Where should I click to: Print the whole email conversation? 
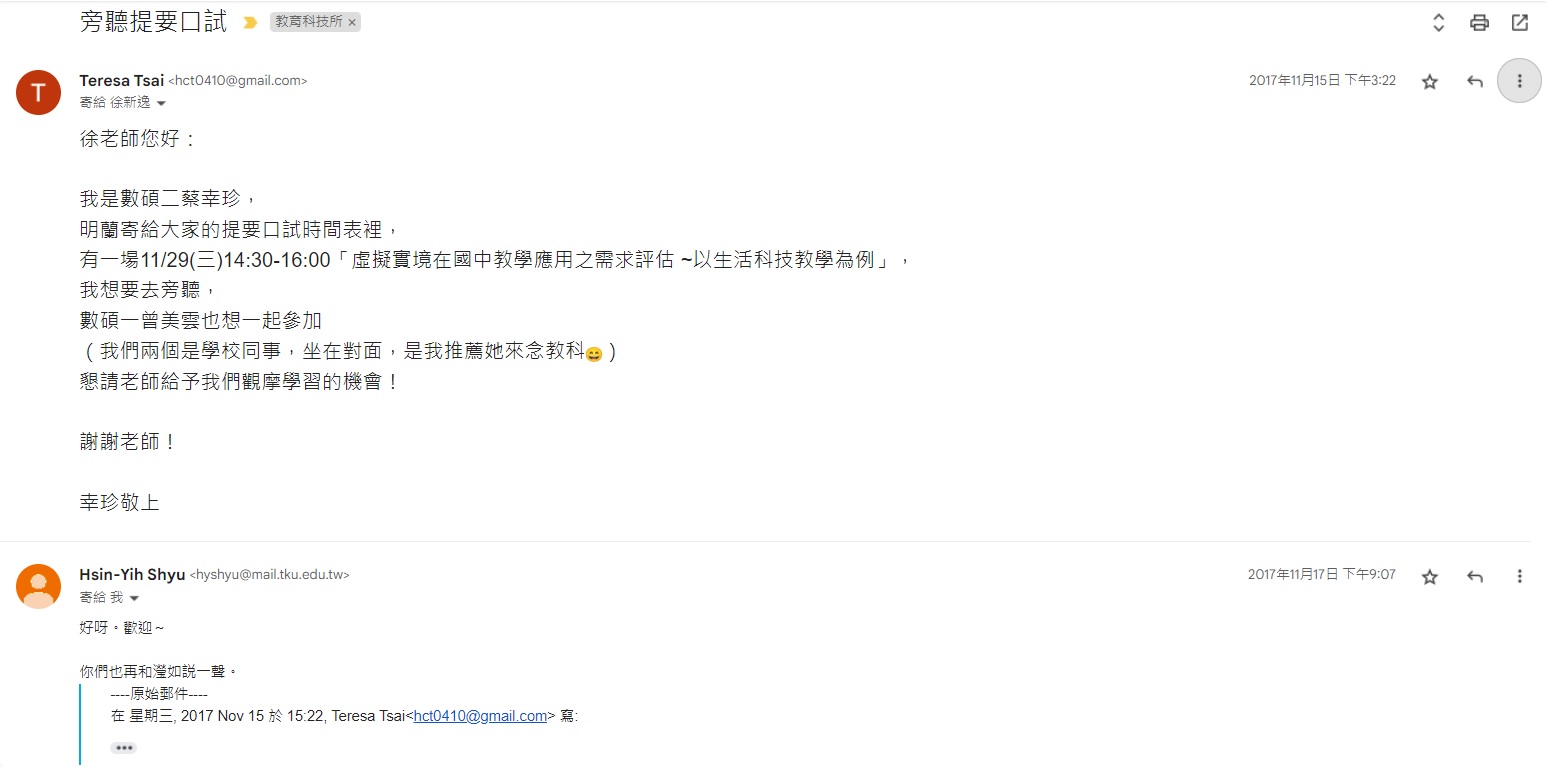pyautogui.click(x=1479, y=22)
